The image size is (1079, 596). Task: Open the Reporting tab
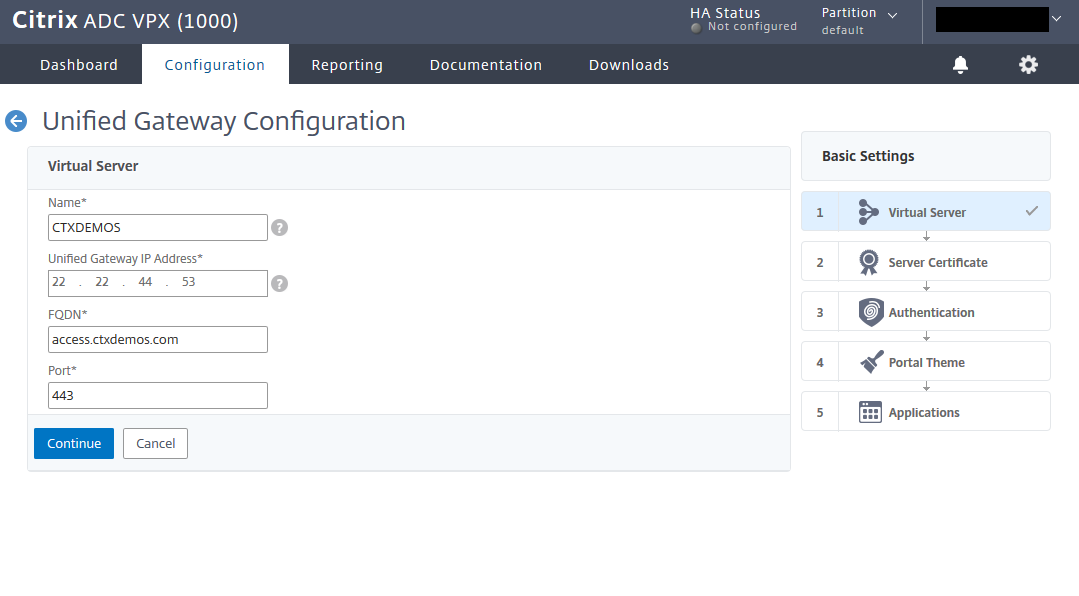347,65
